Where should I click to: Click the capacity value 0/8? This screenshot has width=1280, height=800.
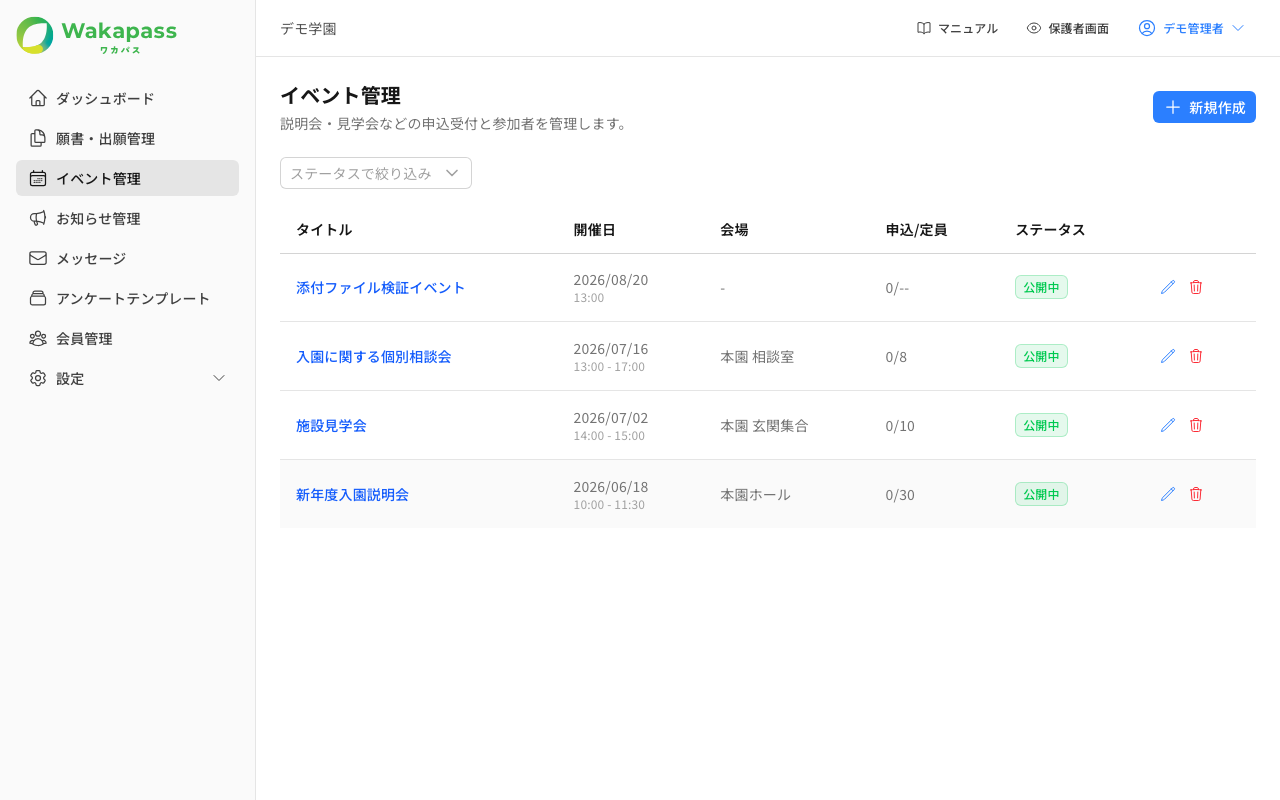896,356
